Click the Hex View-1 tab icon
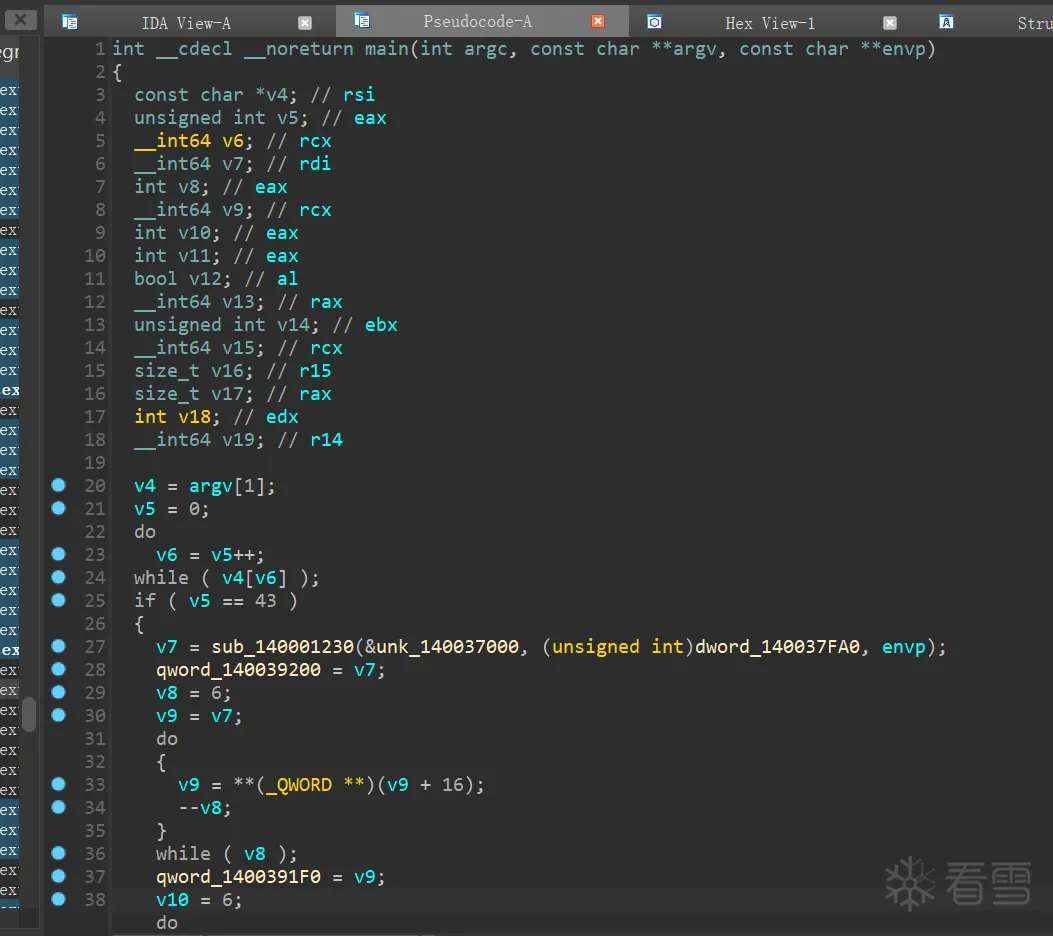This screenshot has height=936, width=1053. pyautogui.click(x=654, y=22)
